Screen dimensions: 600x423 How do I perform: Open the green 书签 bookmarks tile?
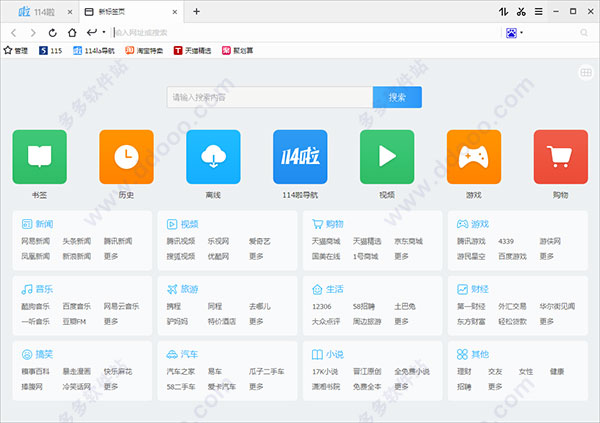tap(39, 157)
